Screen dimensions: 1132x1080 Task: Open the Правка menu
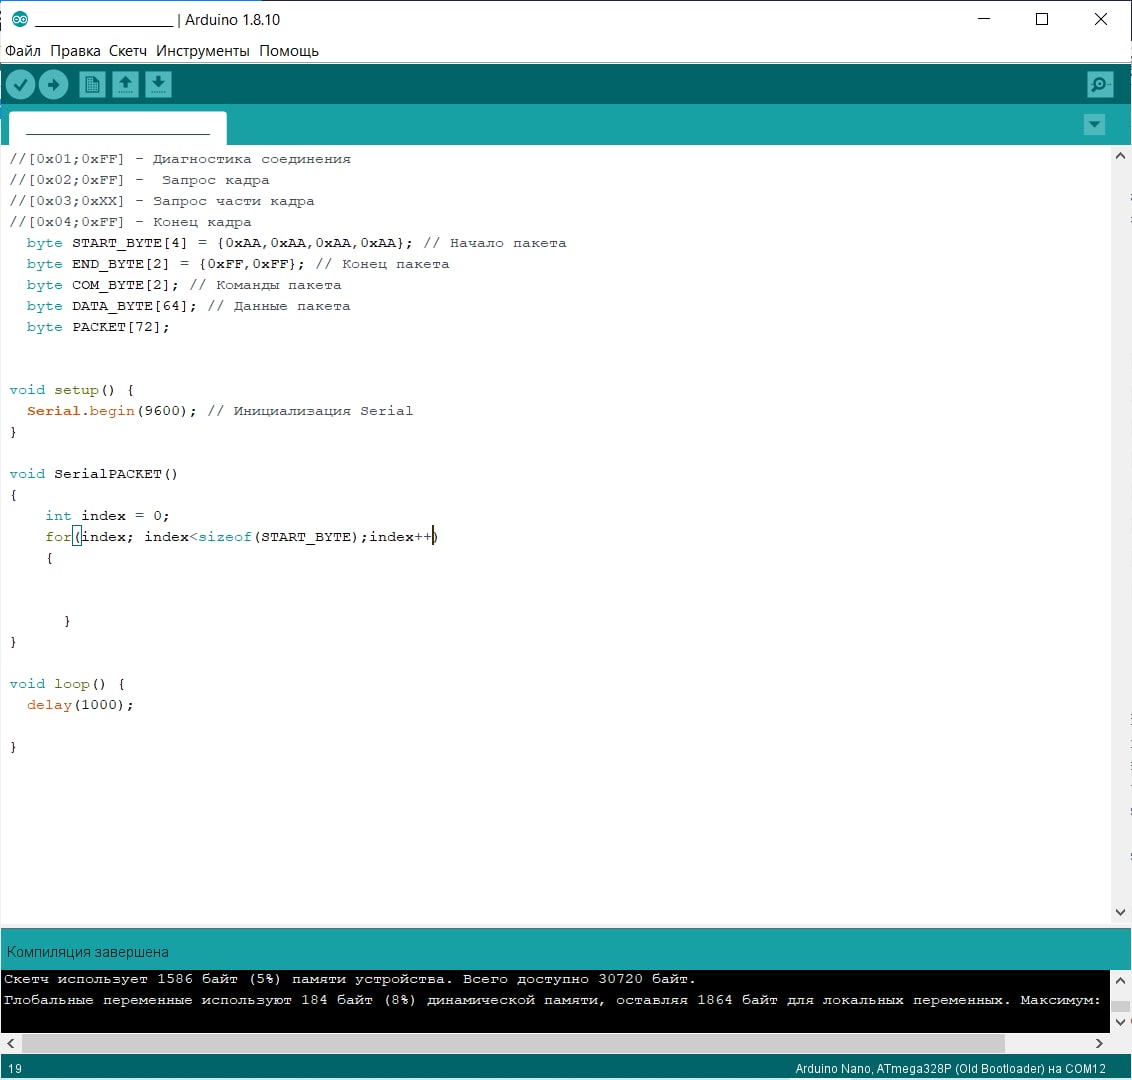point(75,51)
